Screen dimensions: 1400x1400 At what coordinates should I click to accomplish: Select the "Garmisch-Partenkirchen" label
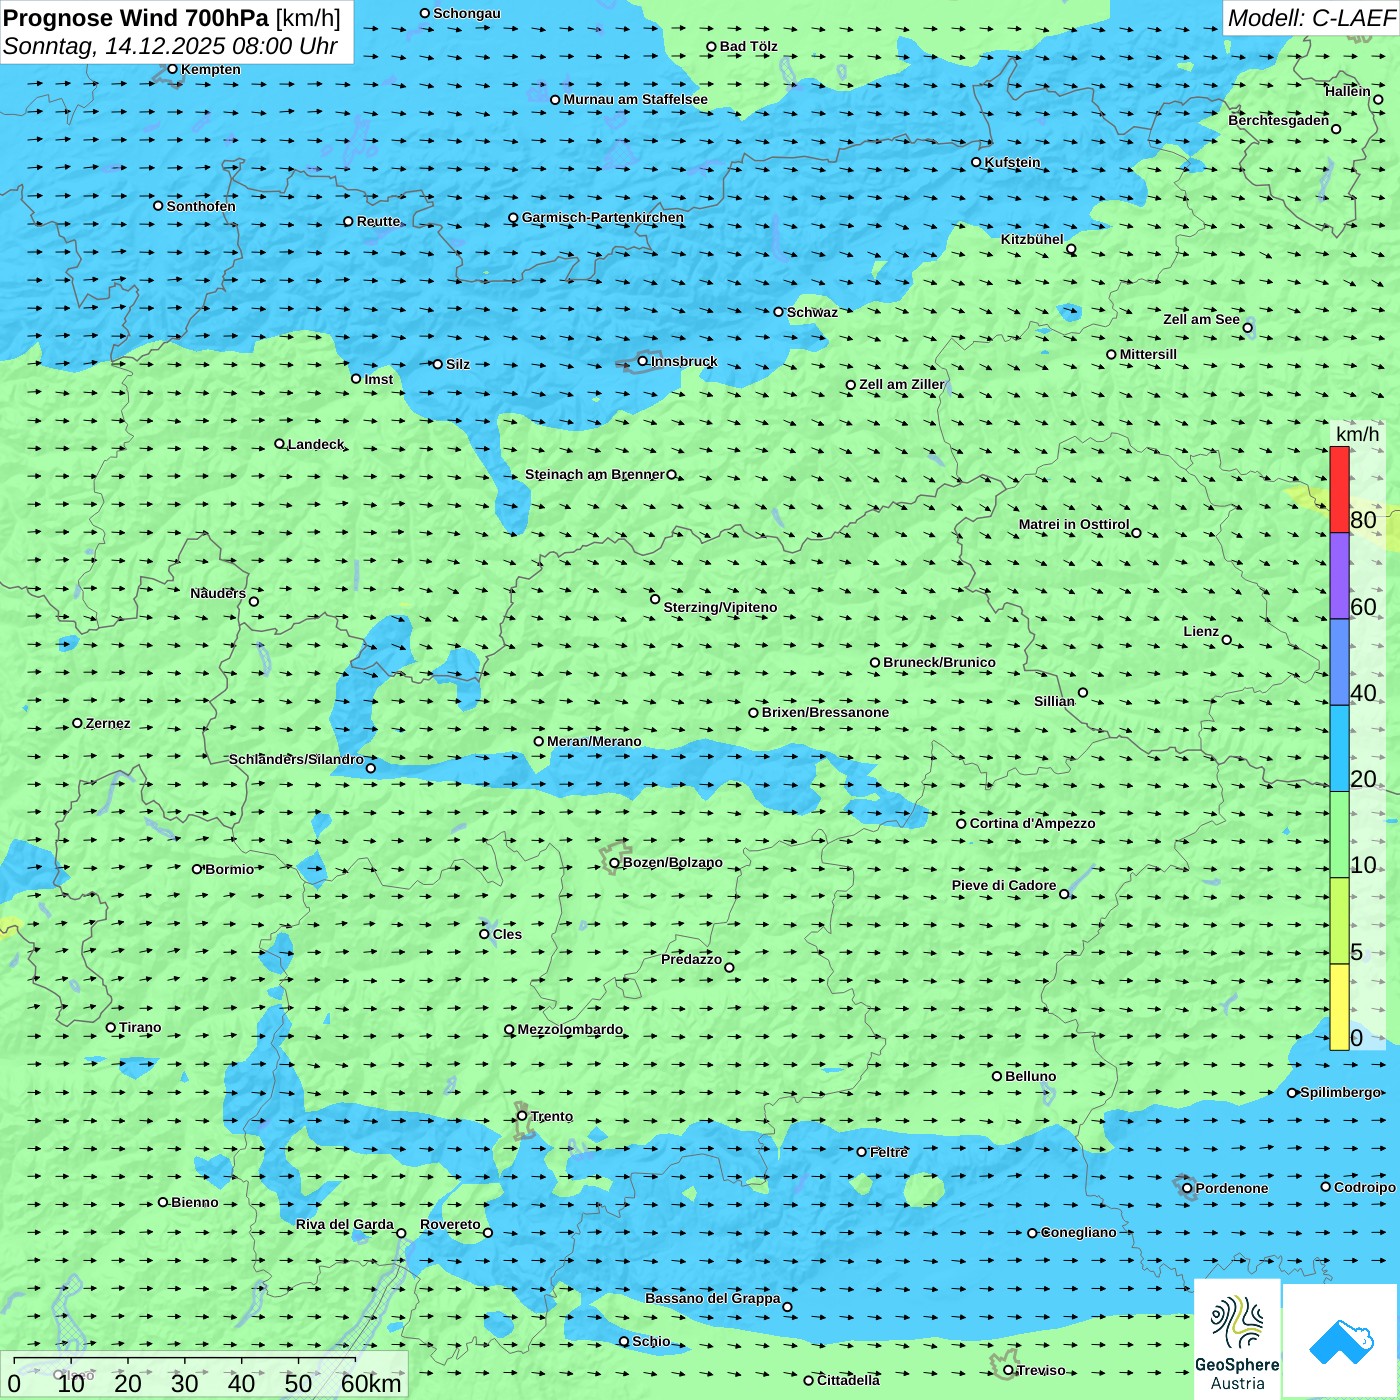coord(603,217)
